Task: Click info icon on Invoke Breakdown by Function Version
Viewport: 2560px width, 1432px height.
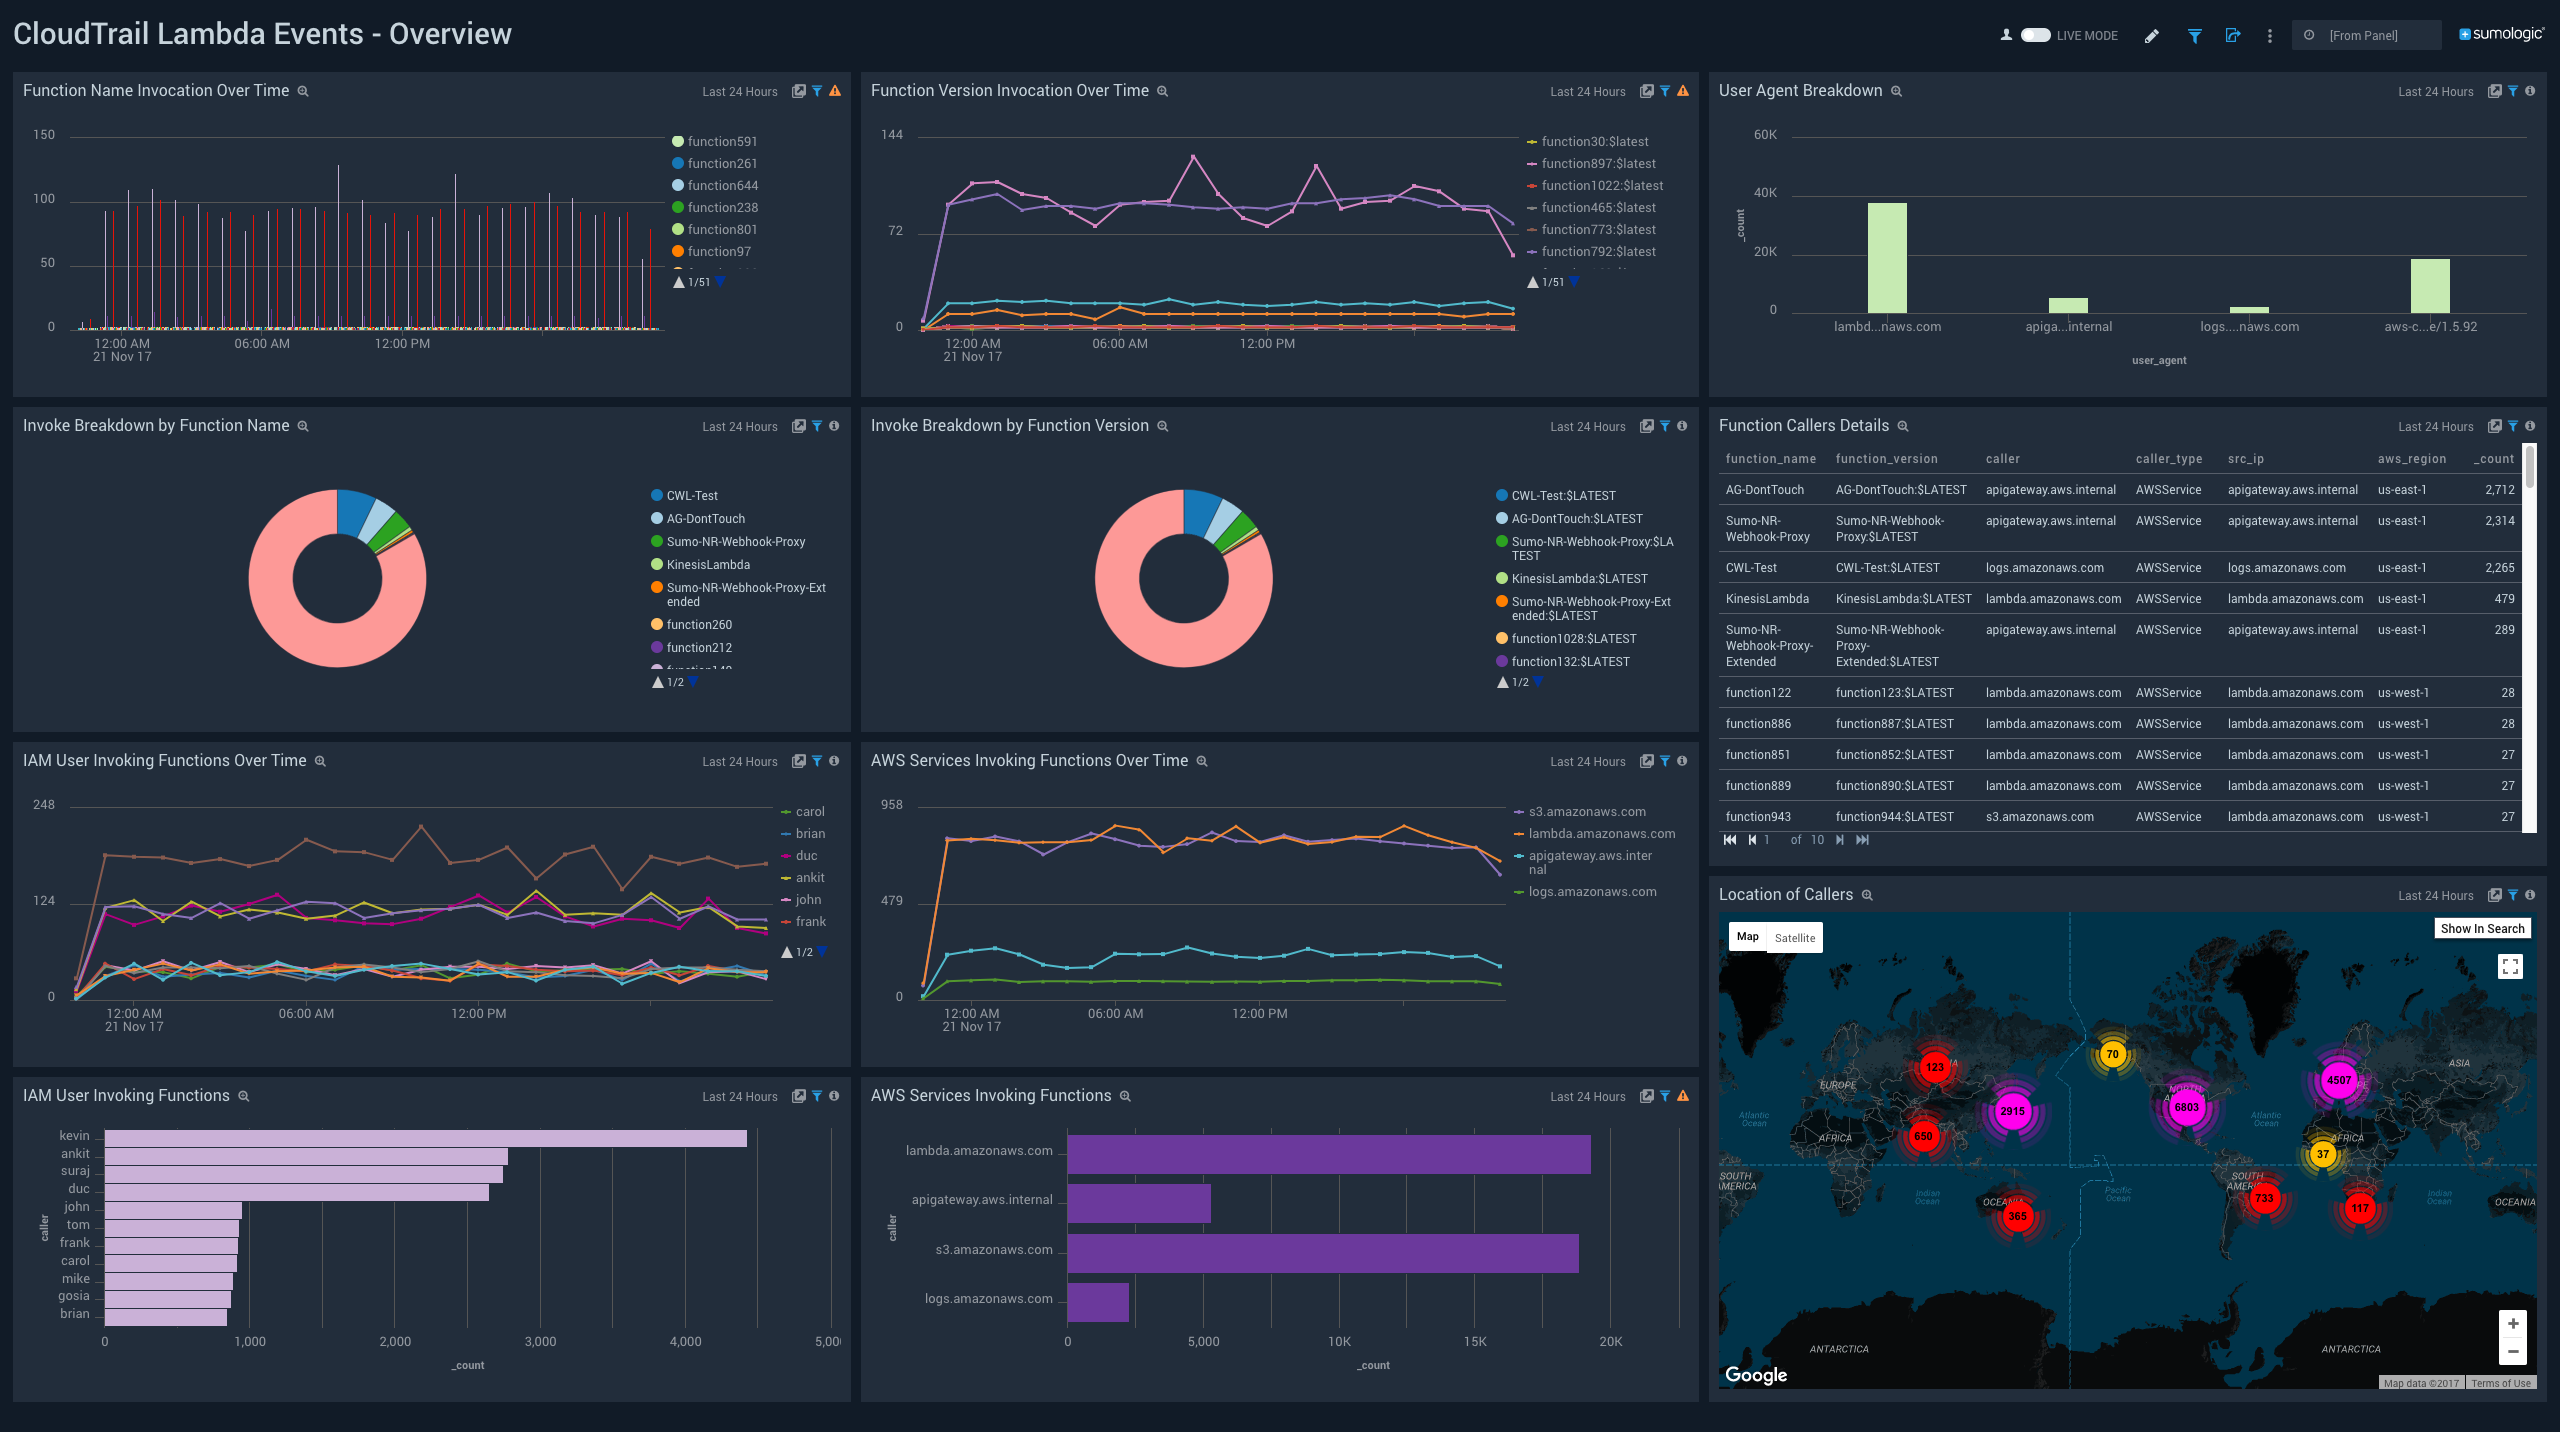Action: pos(1682,426)
